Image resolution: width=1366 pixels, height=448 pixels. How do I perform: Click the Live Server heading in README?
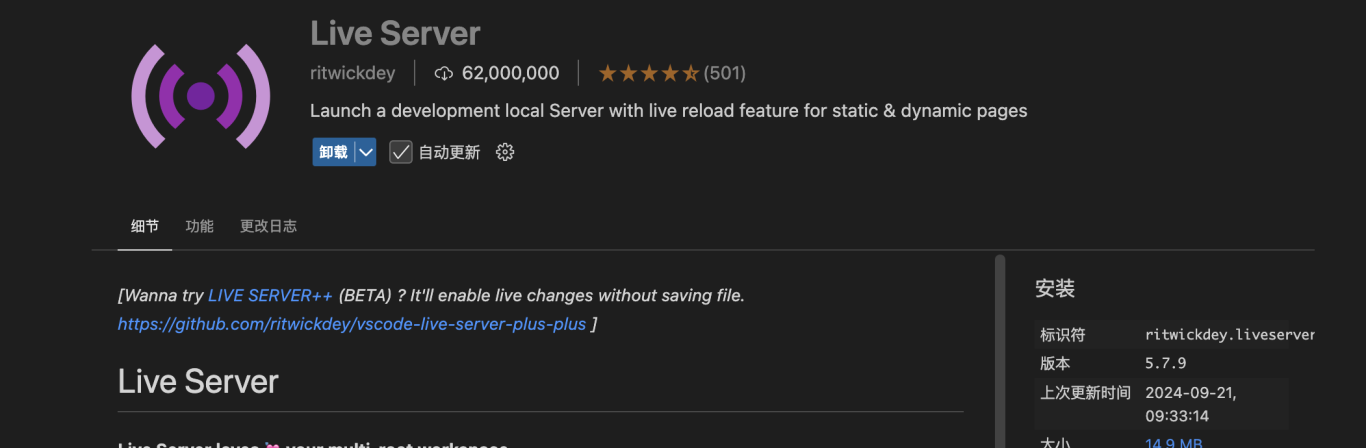pos(198,381)
